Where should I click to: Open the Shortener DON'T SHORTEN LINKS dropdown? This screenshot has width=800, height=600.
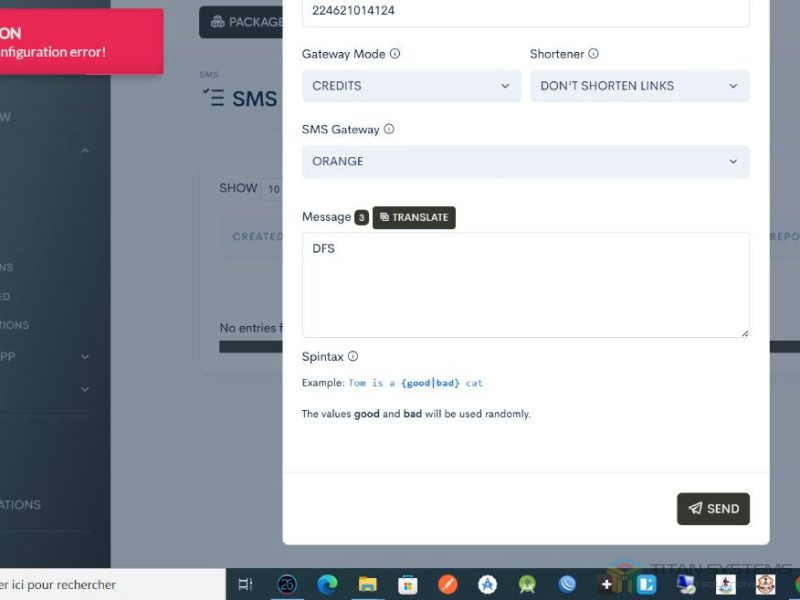(639, 86)
